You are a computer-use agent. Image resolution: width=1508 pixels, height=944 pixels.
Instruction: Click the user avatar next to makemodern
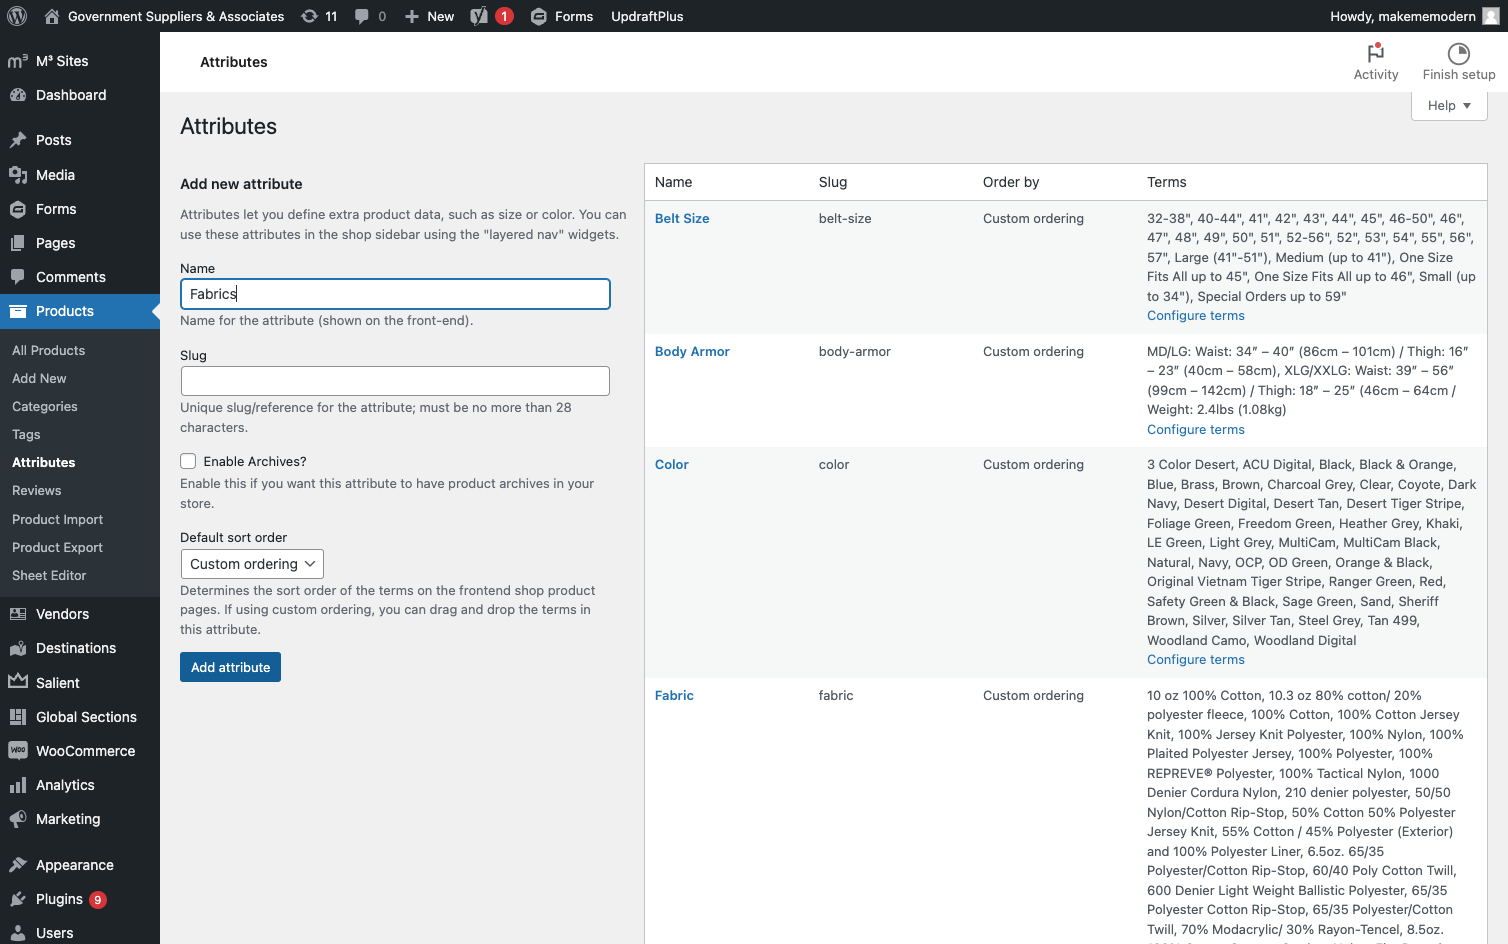(x=1491, y=16)
